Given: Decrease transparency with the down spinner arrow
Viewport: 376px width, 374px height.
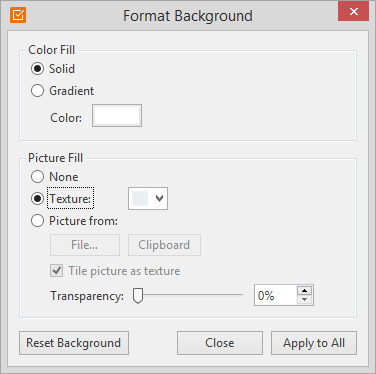Looking at the screenshot, I should point(304,300).
